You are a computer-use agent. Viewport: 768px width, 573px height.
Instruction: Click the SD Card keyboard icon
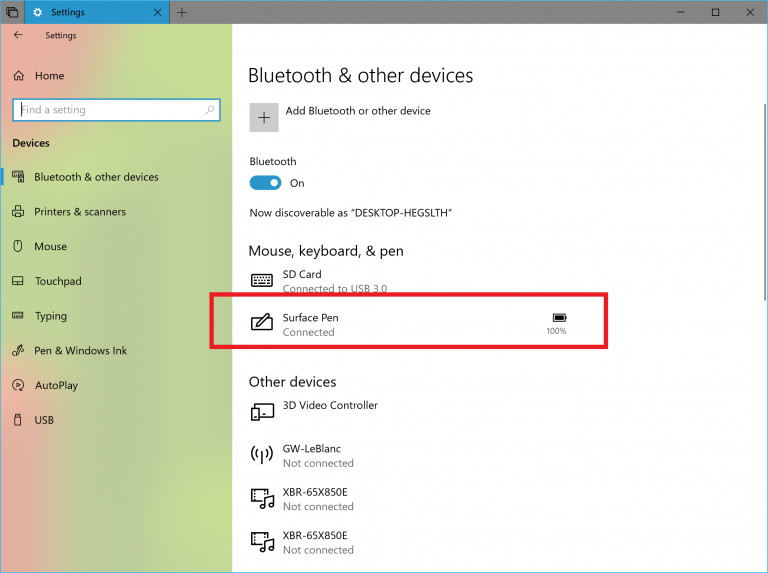[x=262, y=280]
